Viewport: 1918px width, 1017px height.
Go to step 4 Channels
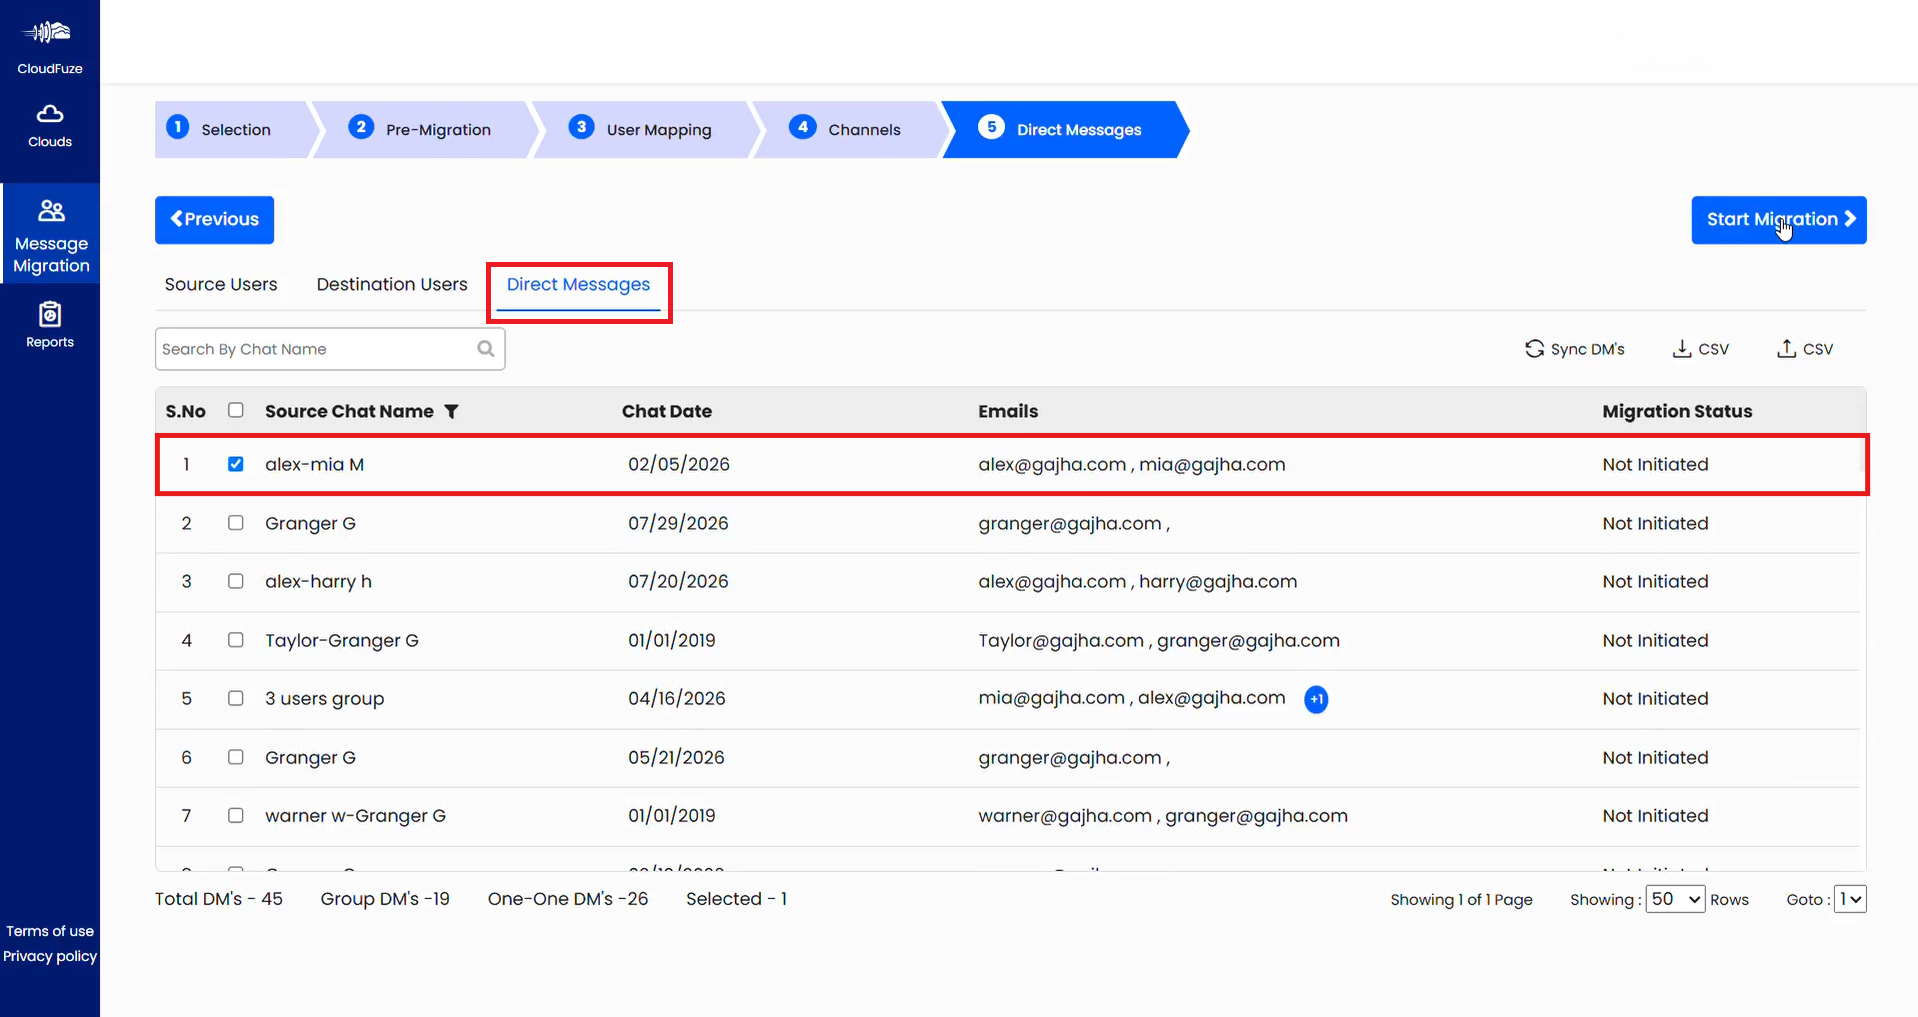click(850, 129)
